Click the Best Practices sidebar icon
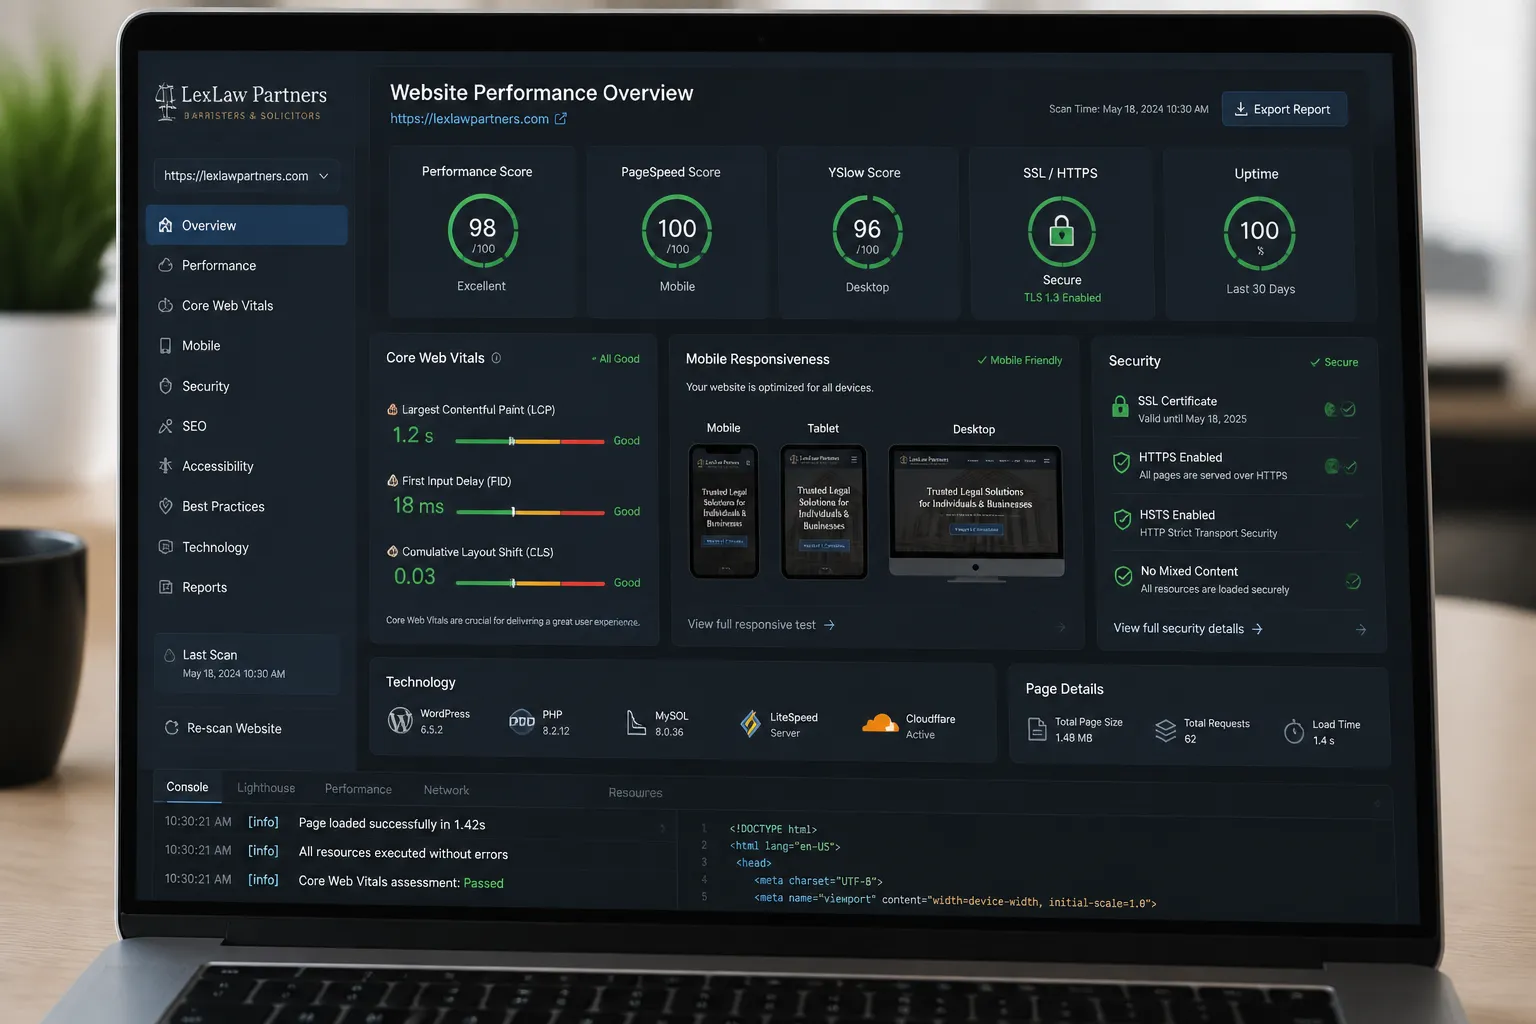 pos(166,506)
